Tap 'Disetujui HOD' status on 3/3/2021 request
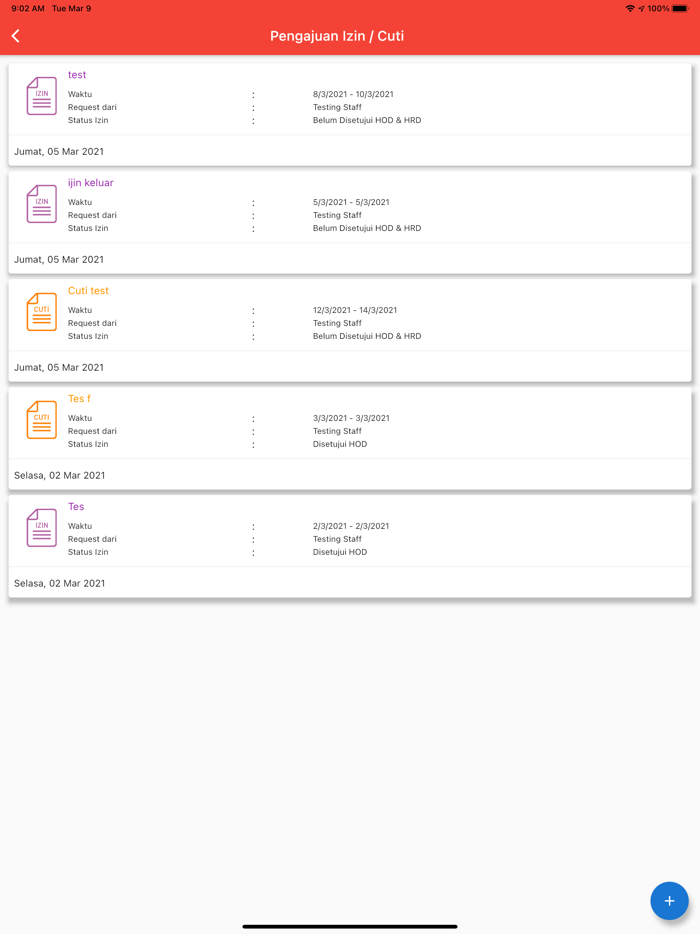This screenshot has height=934, width=700. [x=340, y=444]
